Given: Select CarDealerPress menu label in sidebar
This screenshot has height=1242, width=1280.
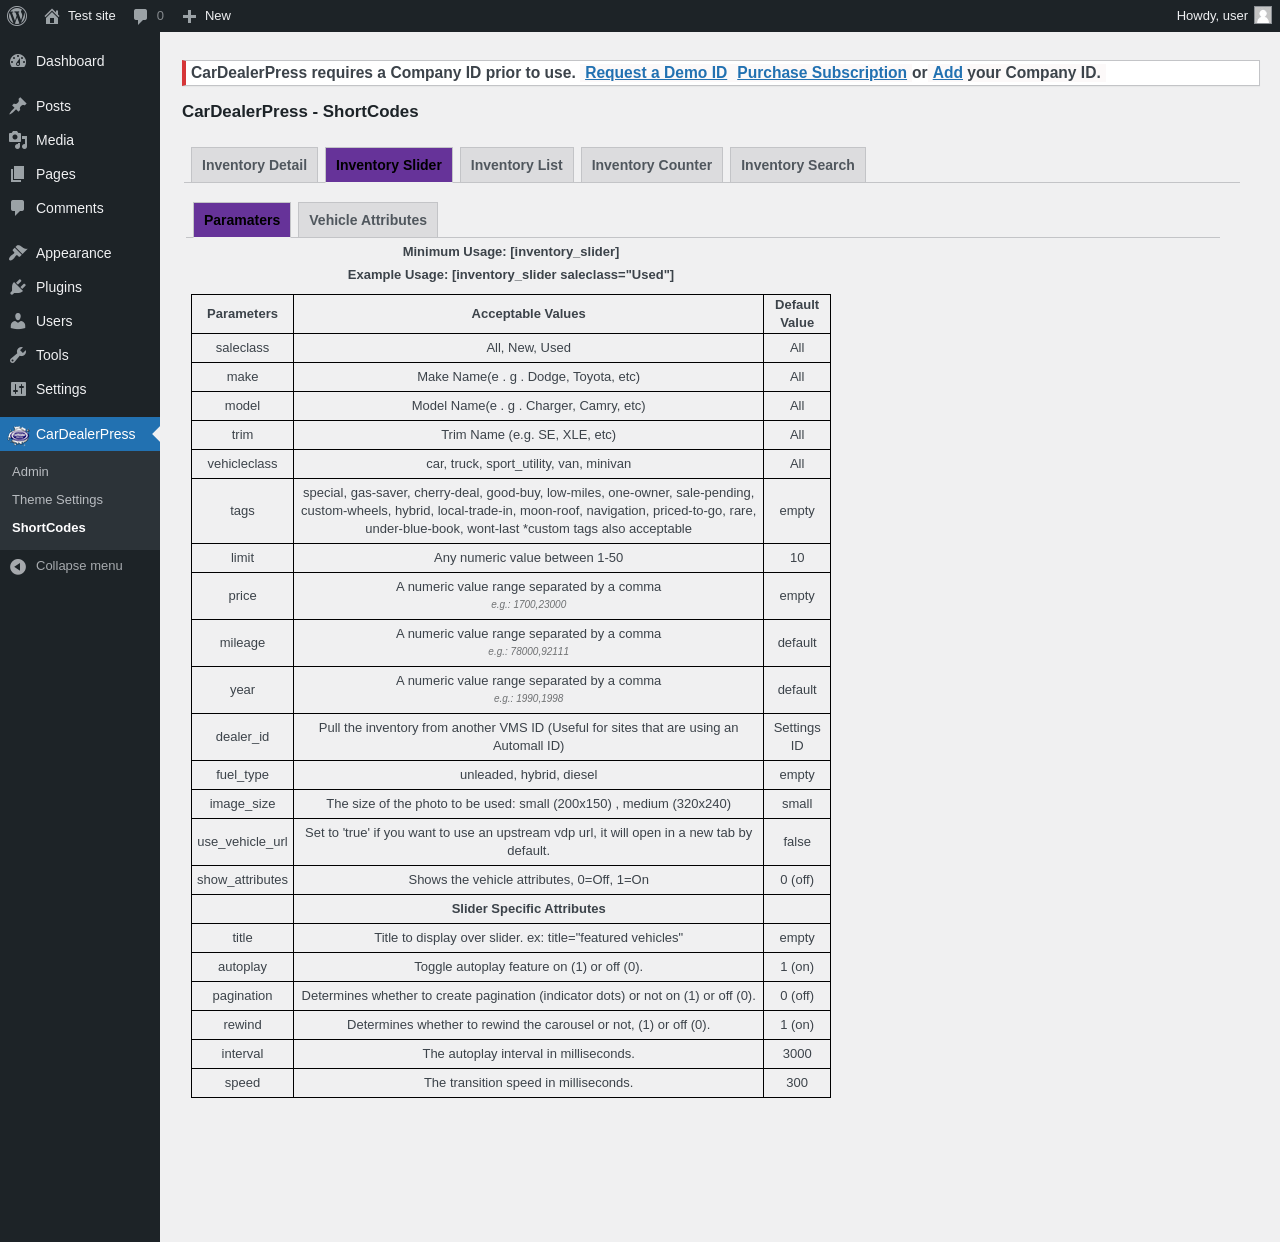Looking at the screenshot, I should coord(86,434).
